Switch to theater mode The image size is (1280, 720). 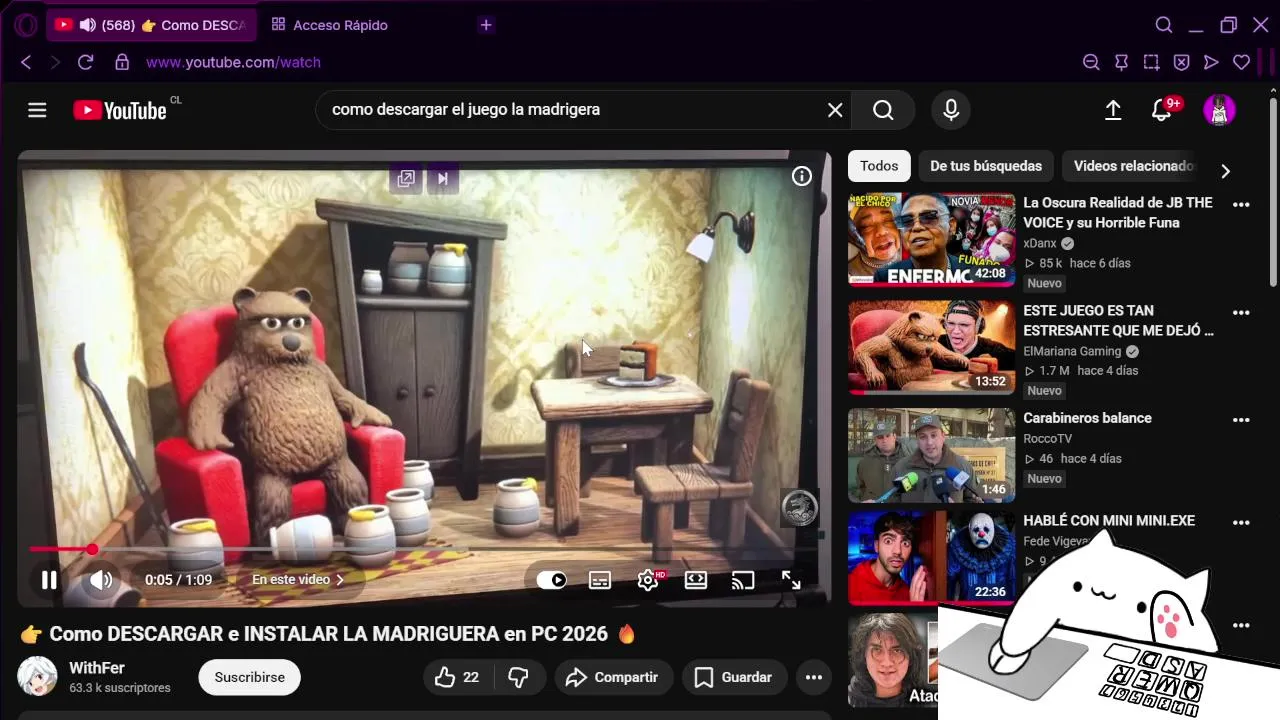pyautogui.click(x=696, y=580)
